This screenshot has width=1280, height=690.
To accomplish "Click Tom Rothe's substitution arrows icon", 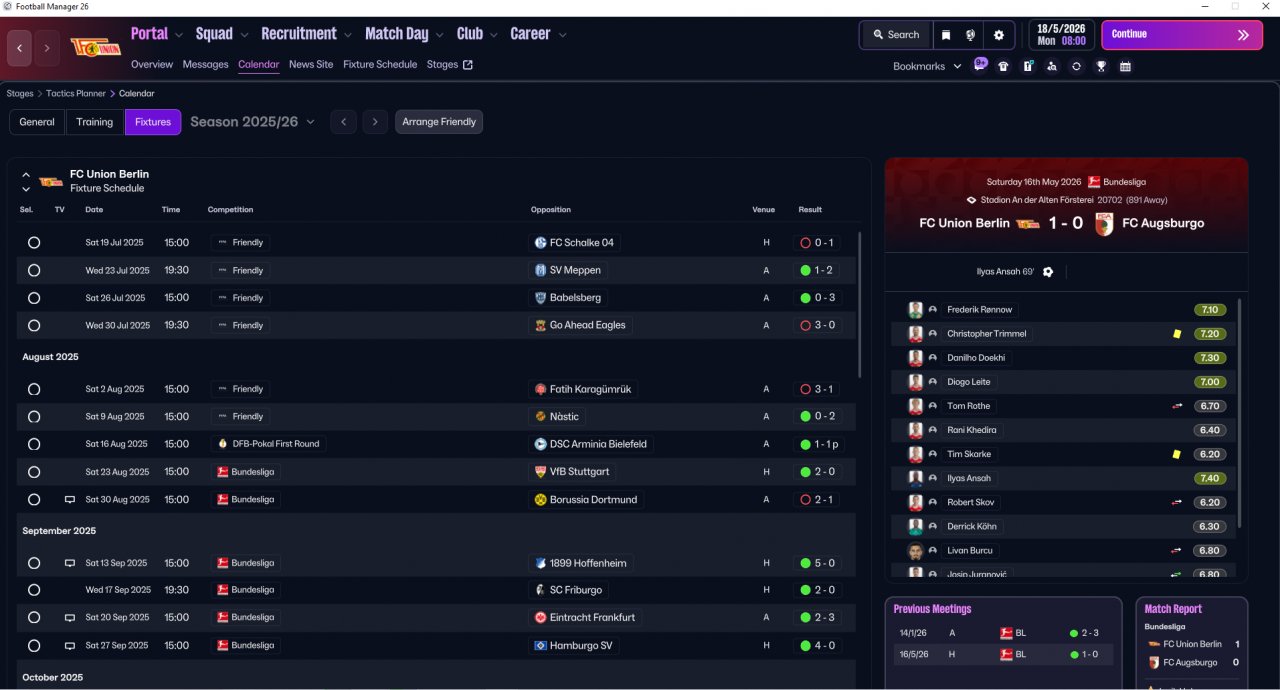I will tap(1177, 406).
